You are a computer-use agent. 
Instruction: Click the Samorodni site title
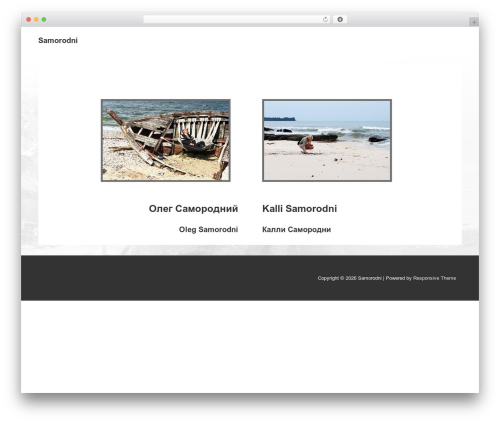click(58, 40)
